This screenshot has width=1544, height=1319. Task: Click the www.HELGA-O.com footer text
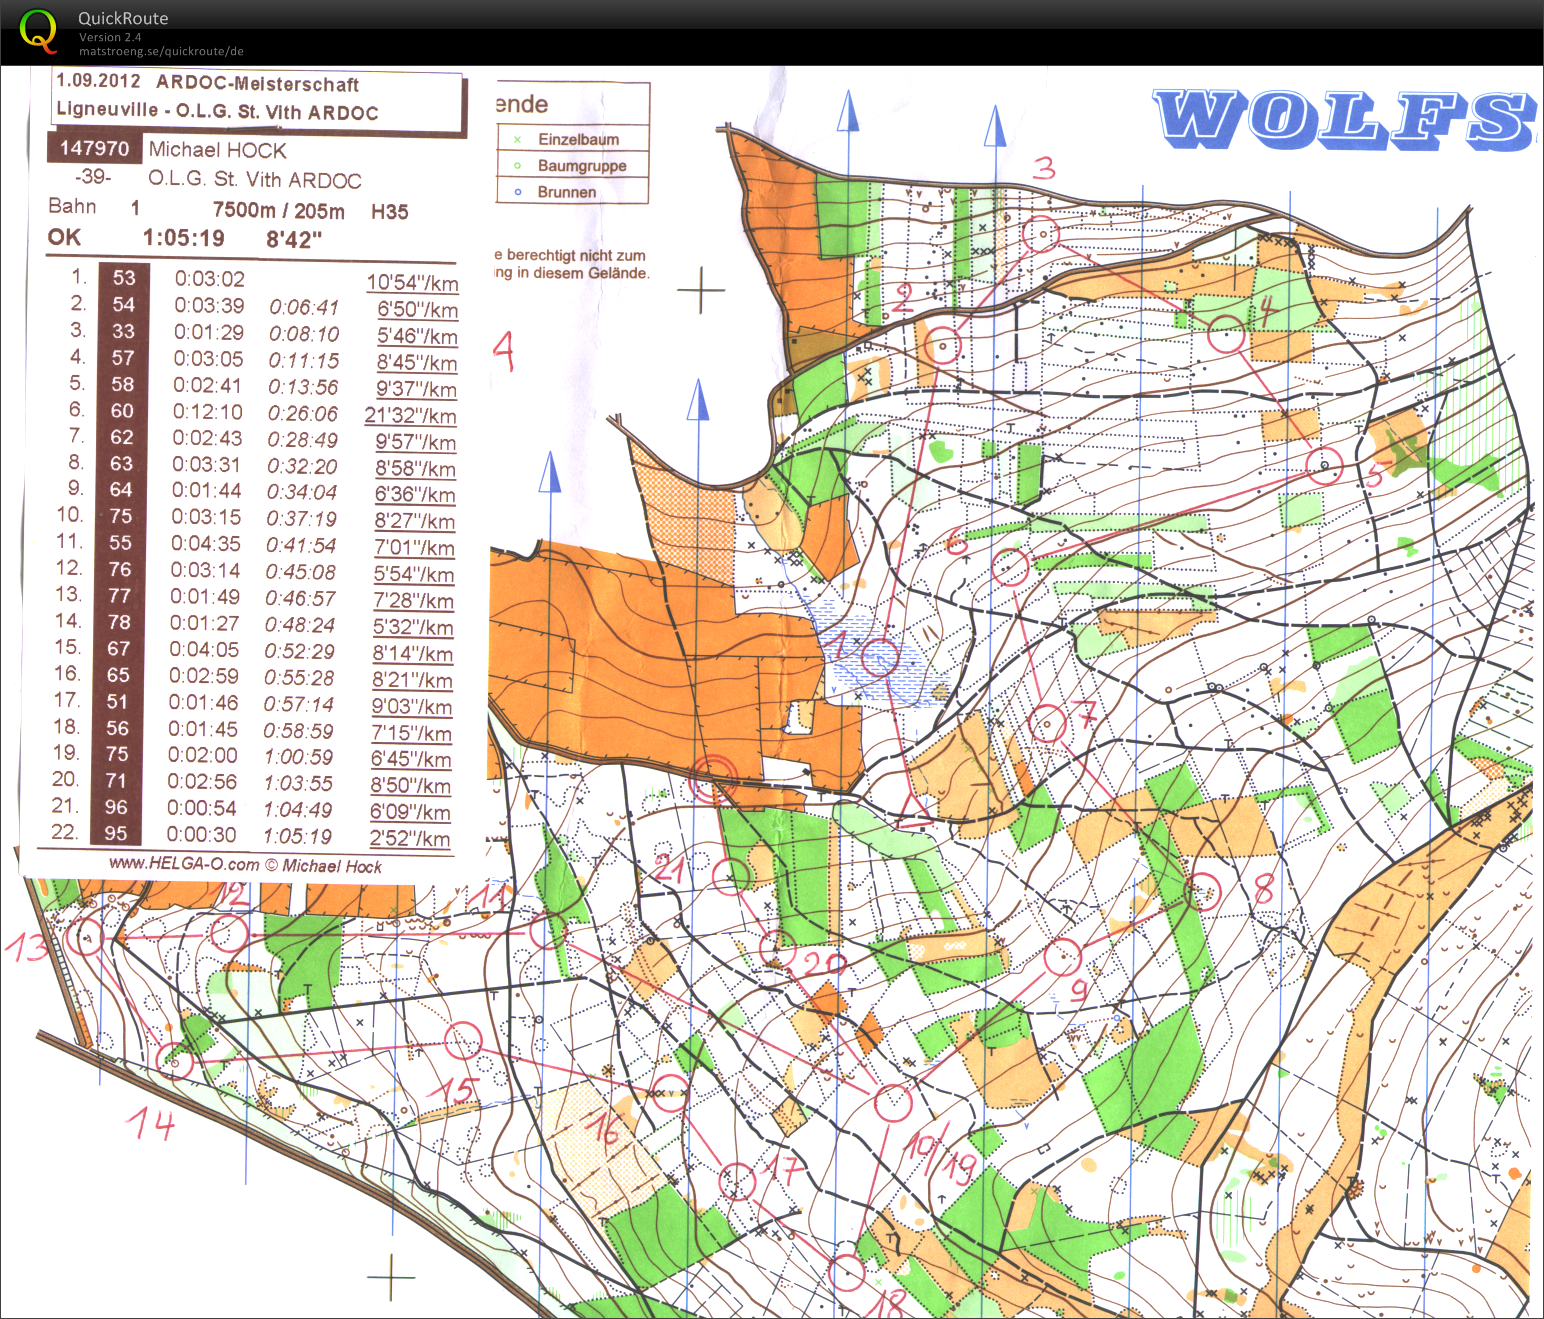183,864
